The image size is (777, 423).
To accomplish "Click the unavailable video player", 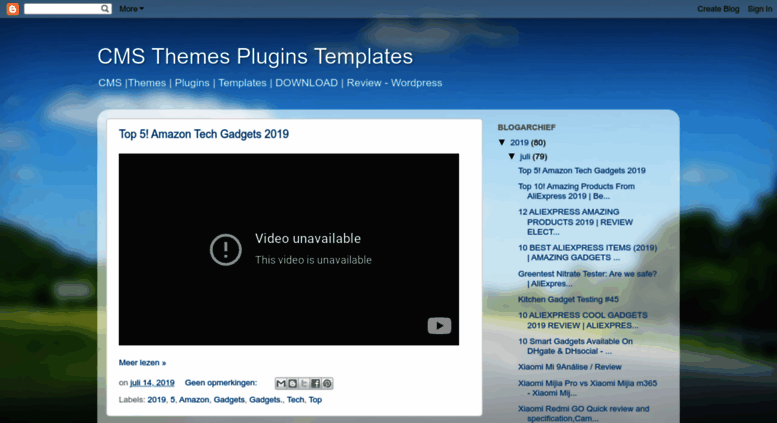I will (289, 249).
